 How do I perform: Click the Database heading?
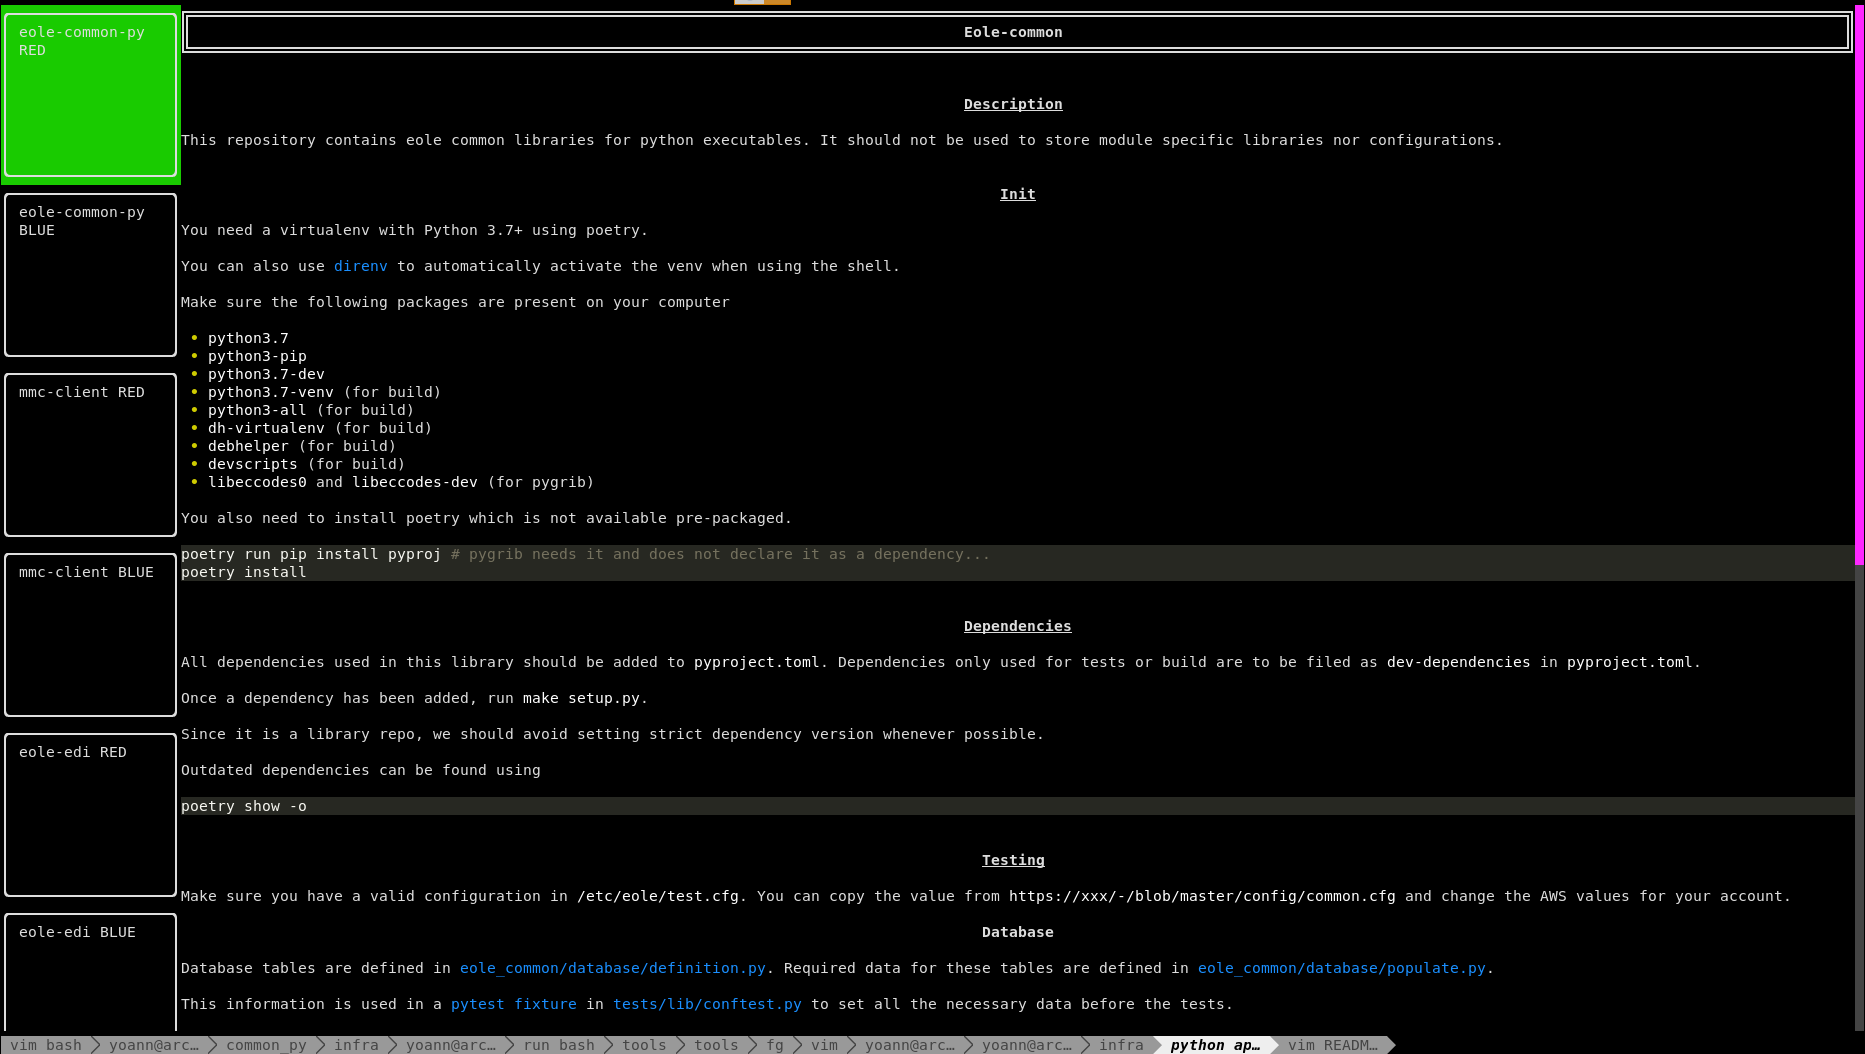(1018, 932)
